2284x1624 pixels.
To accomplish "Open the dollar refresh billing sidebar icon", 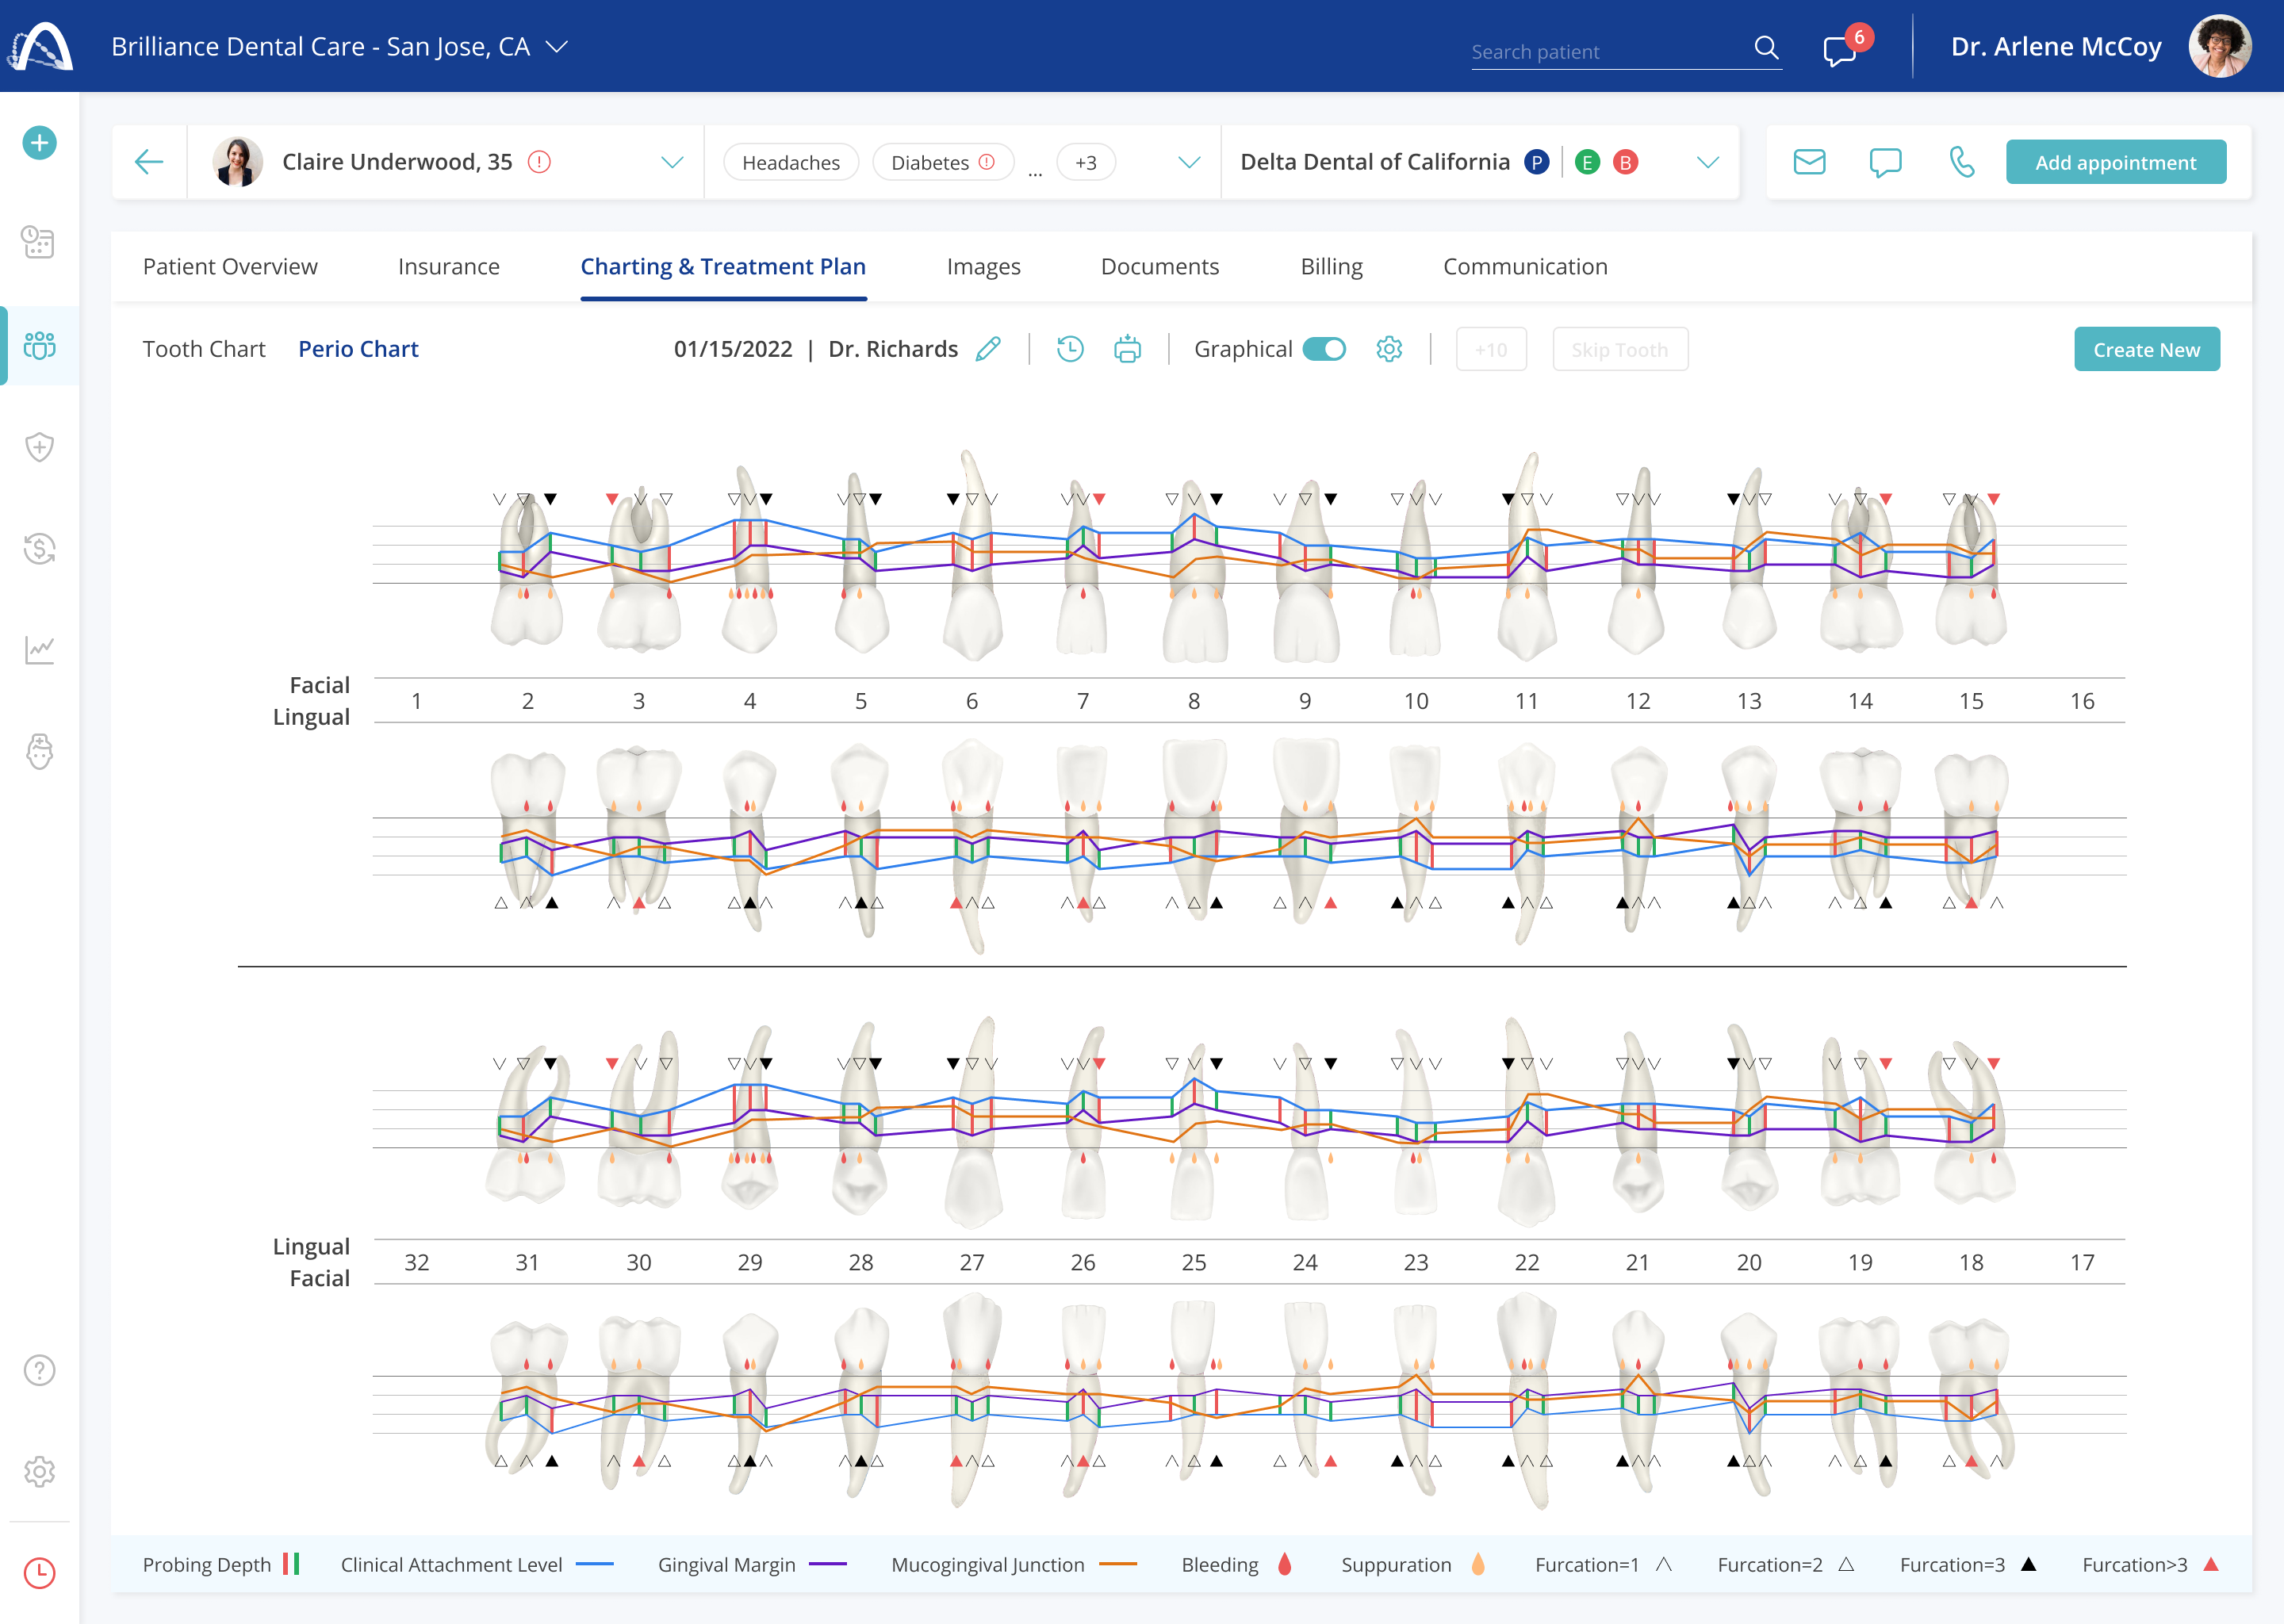I will [x=39, y=549].
